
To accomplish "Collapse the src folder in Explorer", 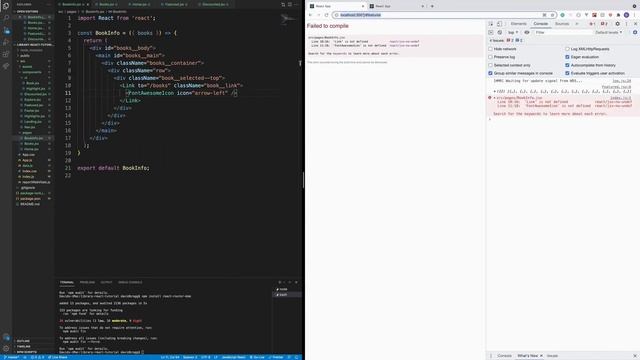I will click(22, 61).
